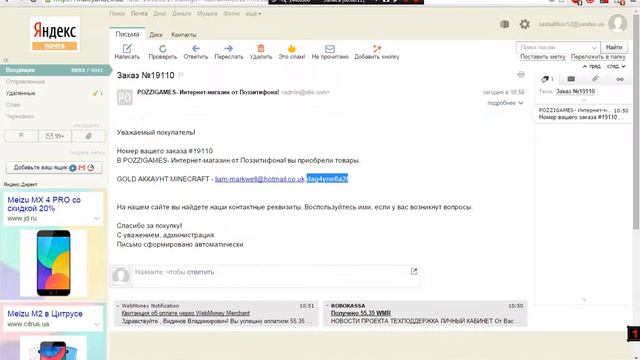Go to next message with след.
The image size is (640, 360).
616,66
